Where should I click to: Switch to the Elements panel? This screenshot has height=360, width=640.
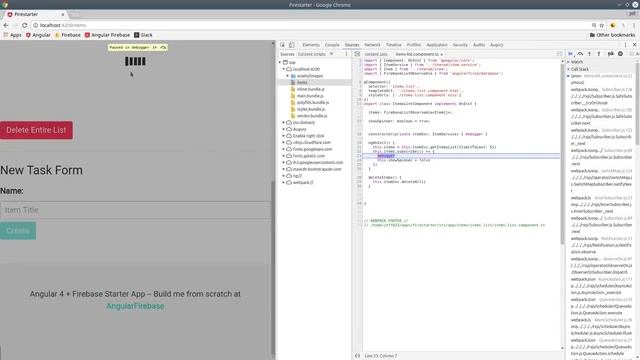tap(311, 45)
